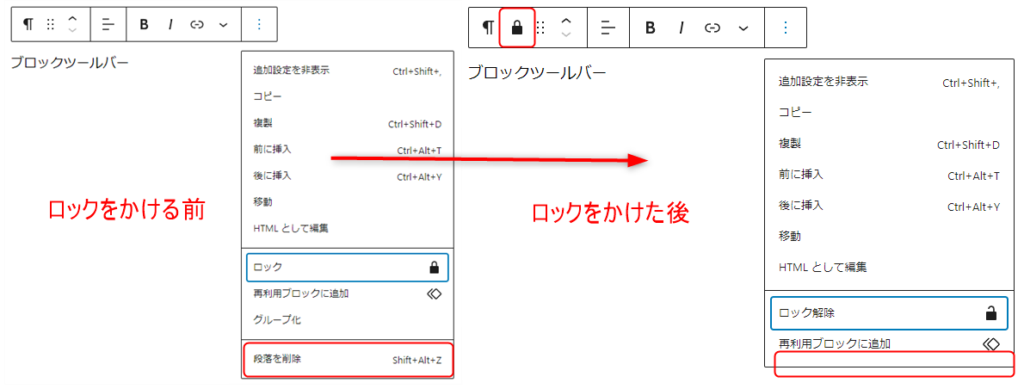Open alignment options in left toolbar
The image size is (1024, 389).
pos(108,24)
